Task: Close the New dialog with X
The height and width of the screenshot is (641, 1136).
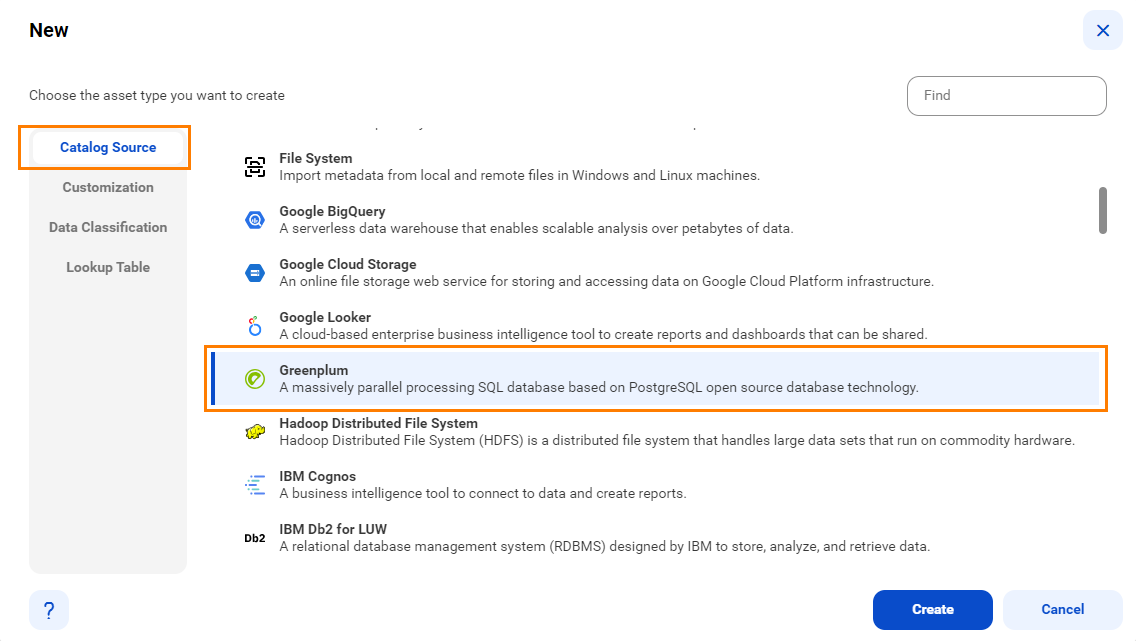Action: click(x=1103, y=30)
